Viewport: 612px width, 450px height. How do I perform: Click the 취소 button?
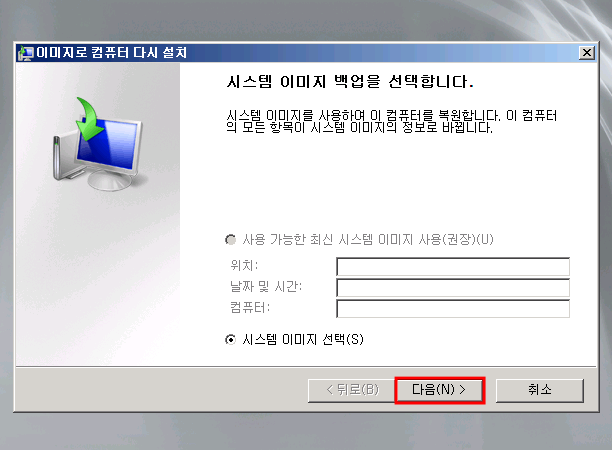[x=540, y=390]
